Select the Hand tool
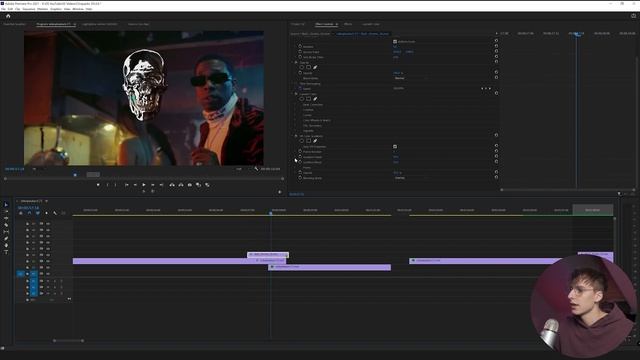The width and height of the screenshot is (640, 360). tap(6, 245)
